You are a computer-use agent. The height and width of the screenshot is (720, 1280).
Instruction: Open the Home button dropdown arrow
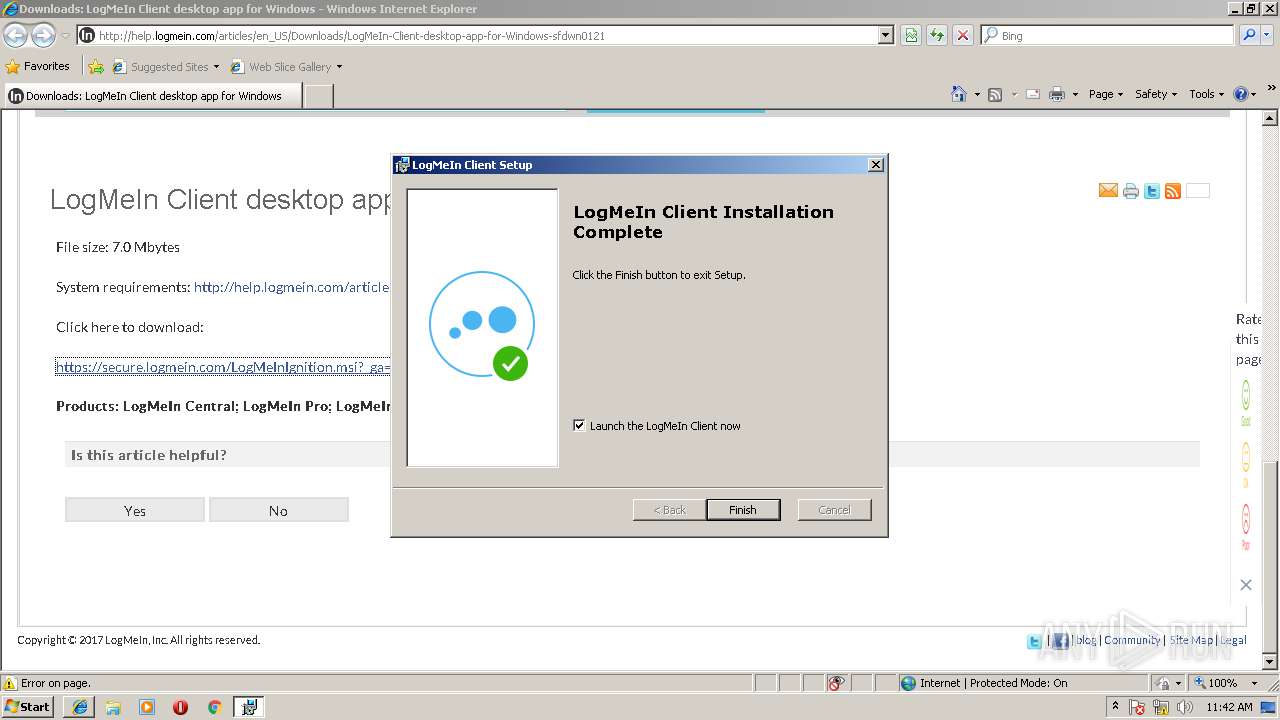click(x=977, y=94)
